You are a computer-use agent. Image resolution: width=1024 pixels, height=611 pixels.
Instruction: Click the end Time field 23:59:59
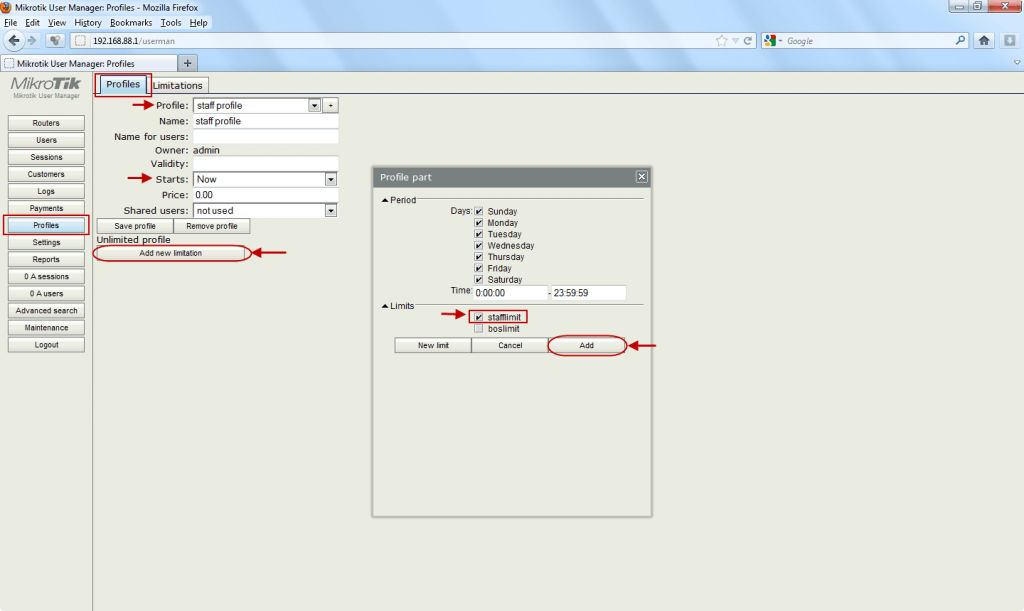point(589,293)
